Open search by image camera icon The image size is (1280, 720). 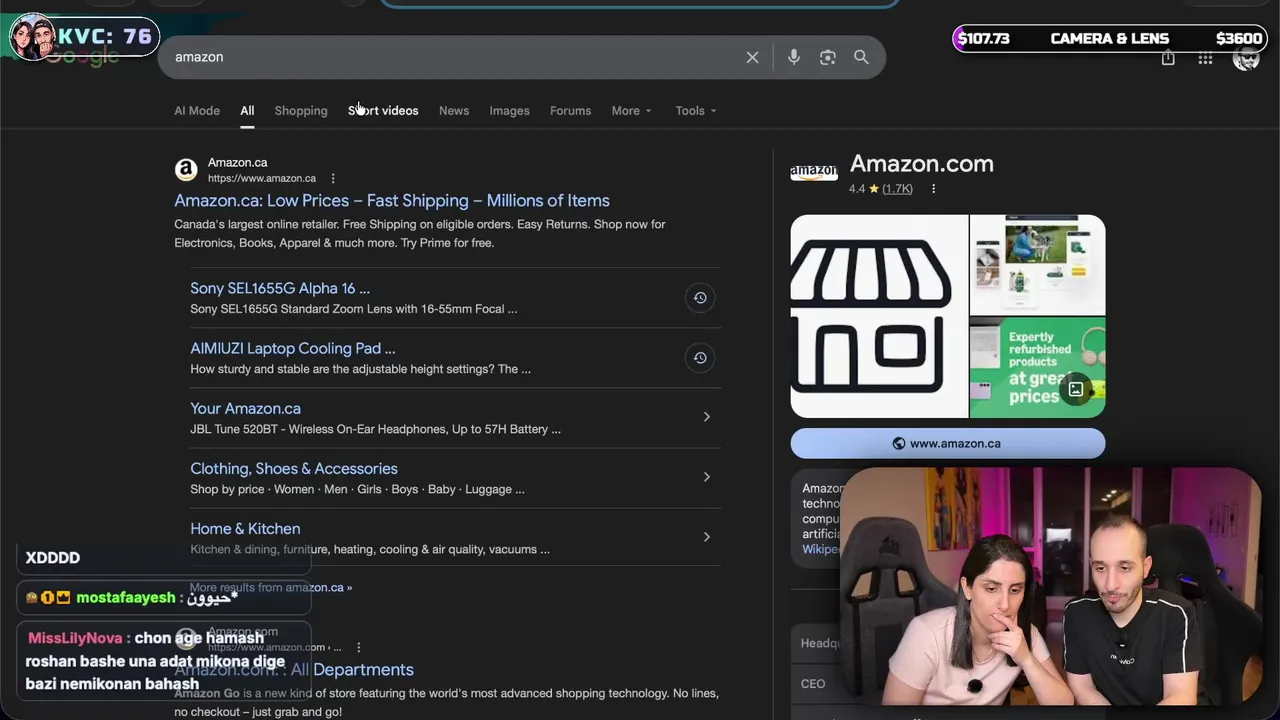click(828, 58)
